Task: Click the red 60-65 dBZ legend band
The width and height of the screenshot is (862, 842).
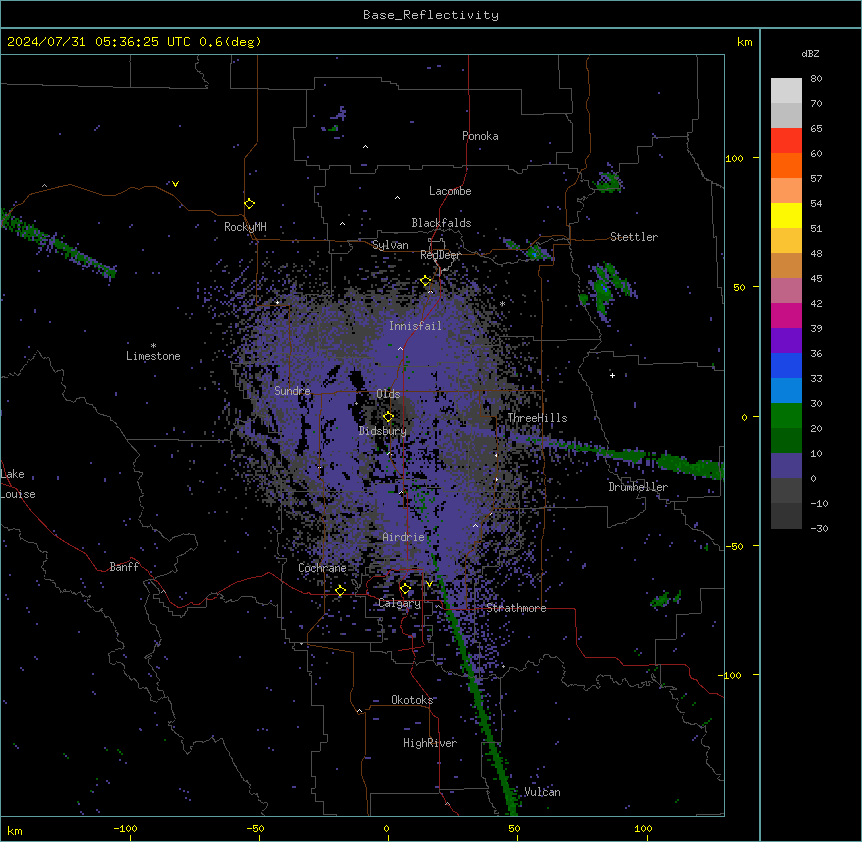Action: click(x=786, y=141)
